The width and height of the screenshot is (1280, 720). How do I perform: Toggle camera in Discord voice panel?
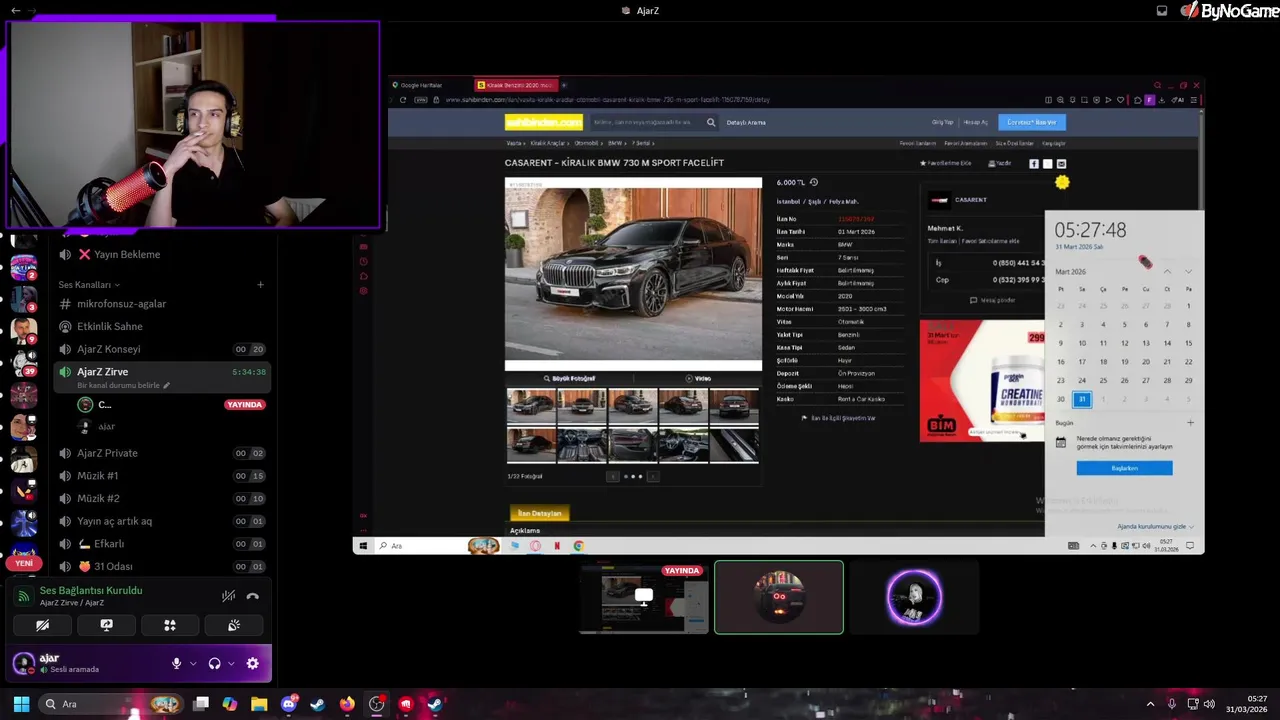42,625
